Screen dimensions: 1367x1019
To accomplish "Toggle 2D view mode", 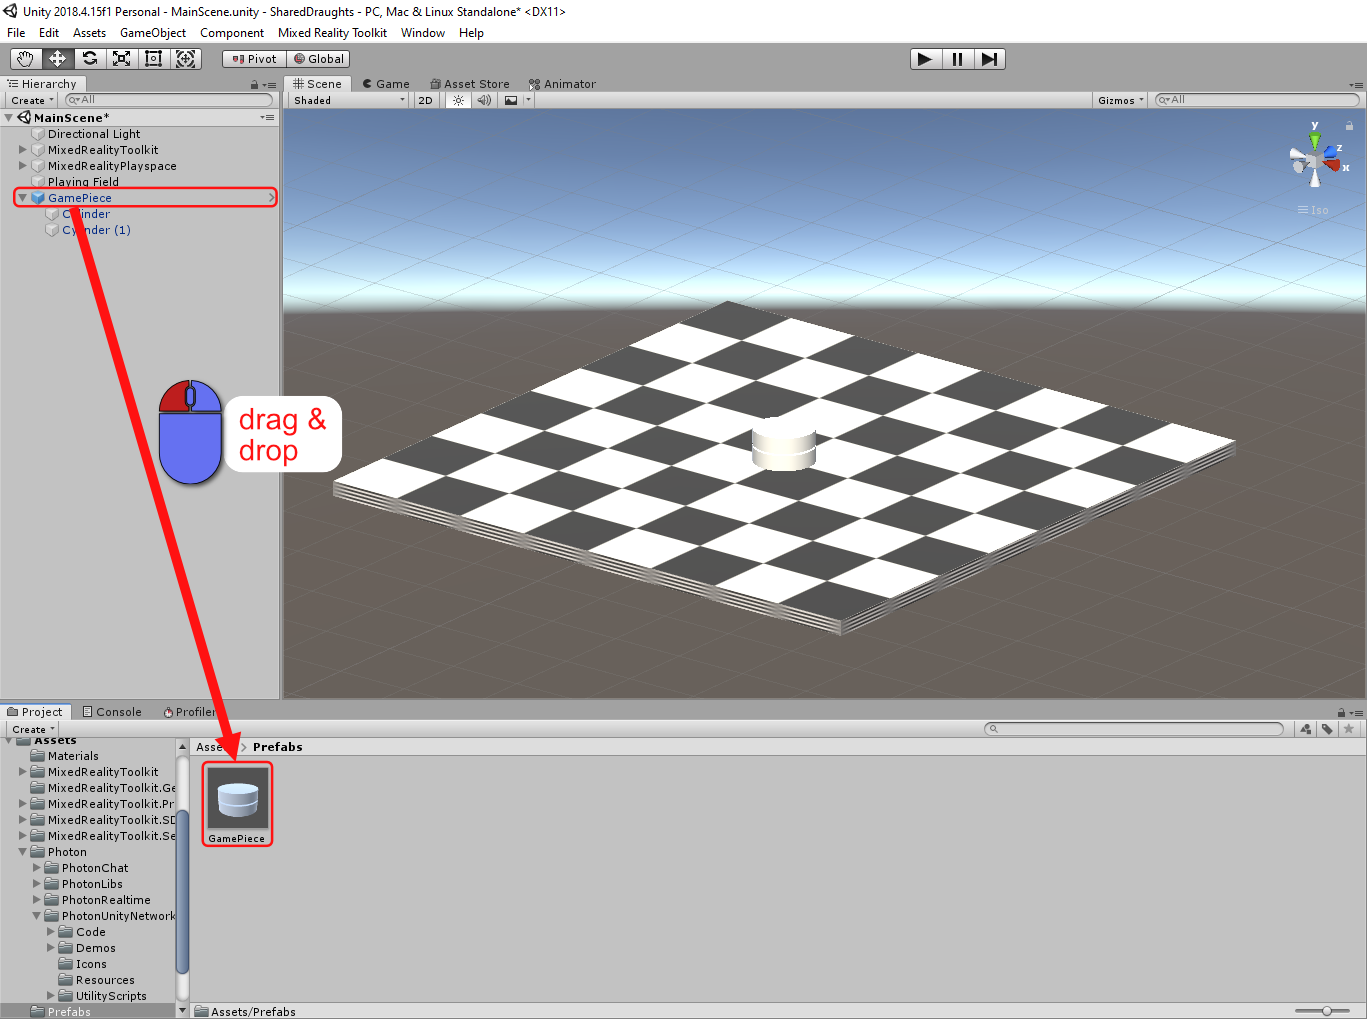I will pos(425,100).
